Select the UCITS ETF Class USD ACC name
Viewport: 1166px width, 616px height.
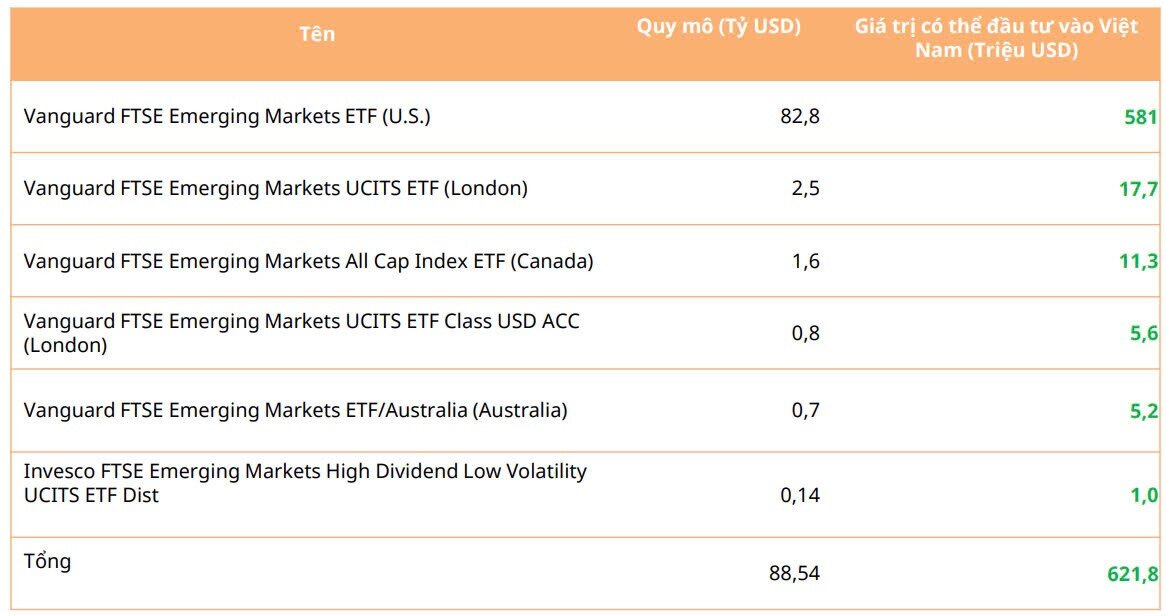click(x=301, y=333)
